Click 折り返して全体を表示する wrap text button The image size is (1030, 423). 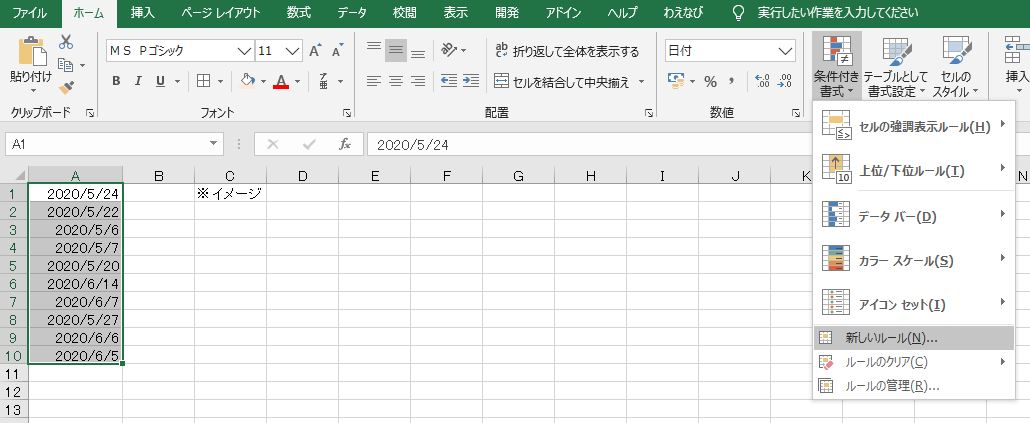click(567, 51)
